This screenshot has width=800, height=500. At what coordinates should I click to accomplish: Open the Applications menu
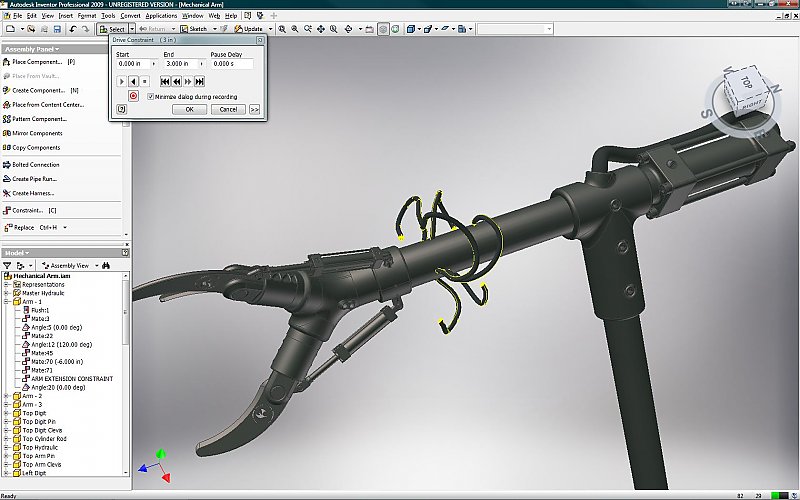tap(161, 16)
